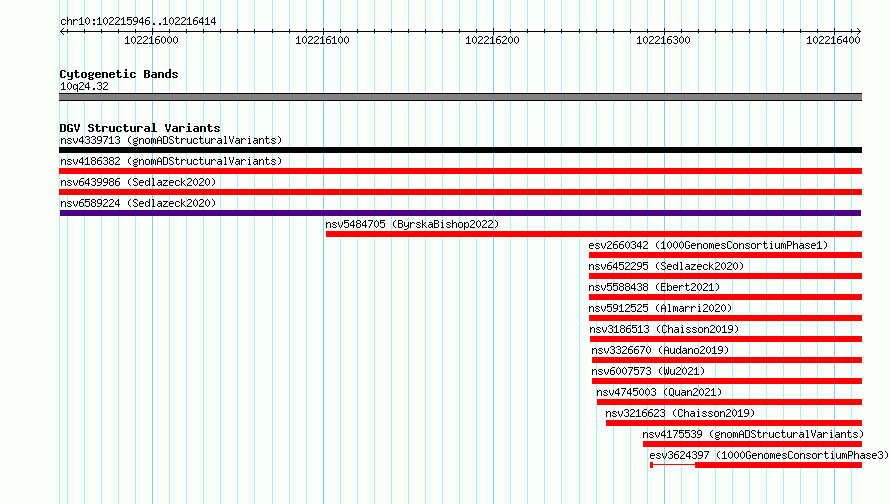Click the purple bar of nsv6589224
This screenshot has height=504, width=890.
click(460, 213)
